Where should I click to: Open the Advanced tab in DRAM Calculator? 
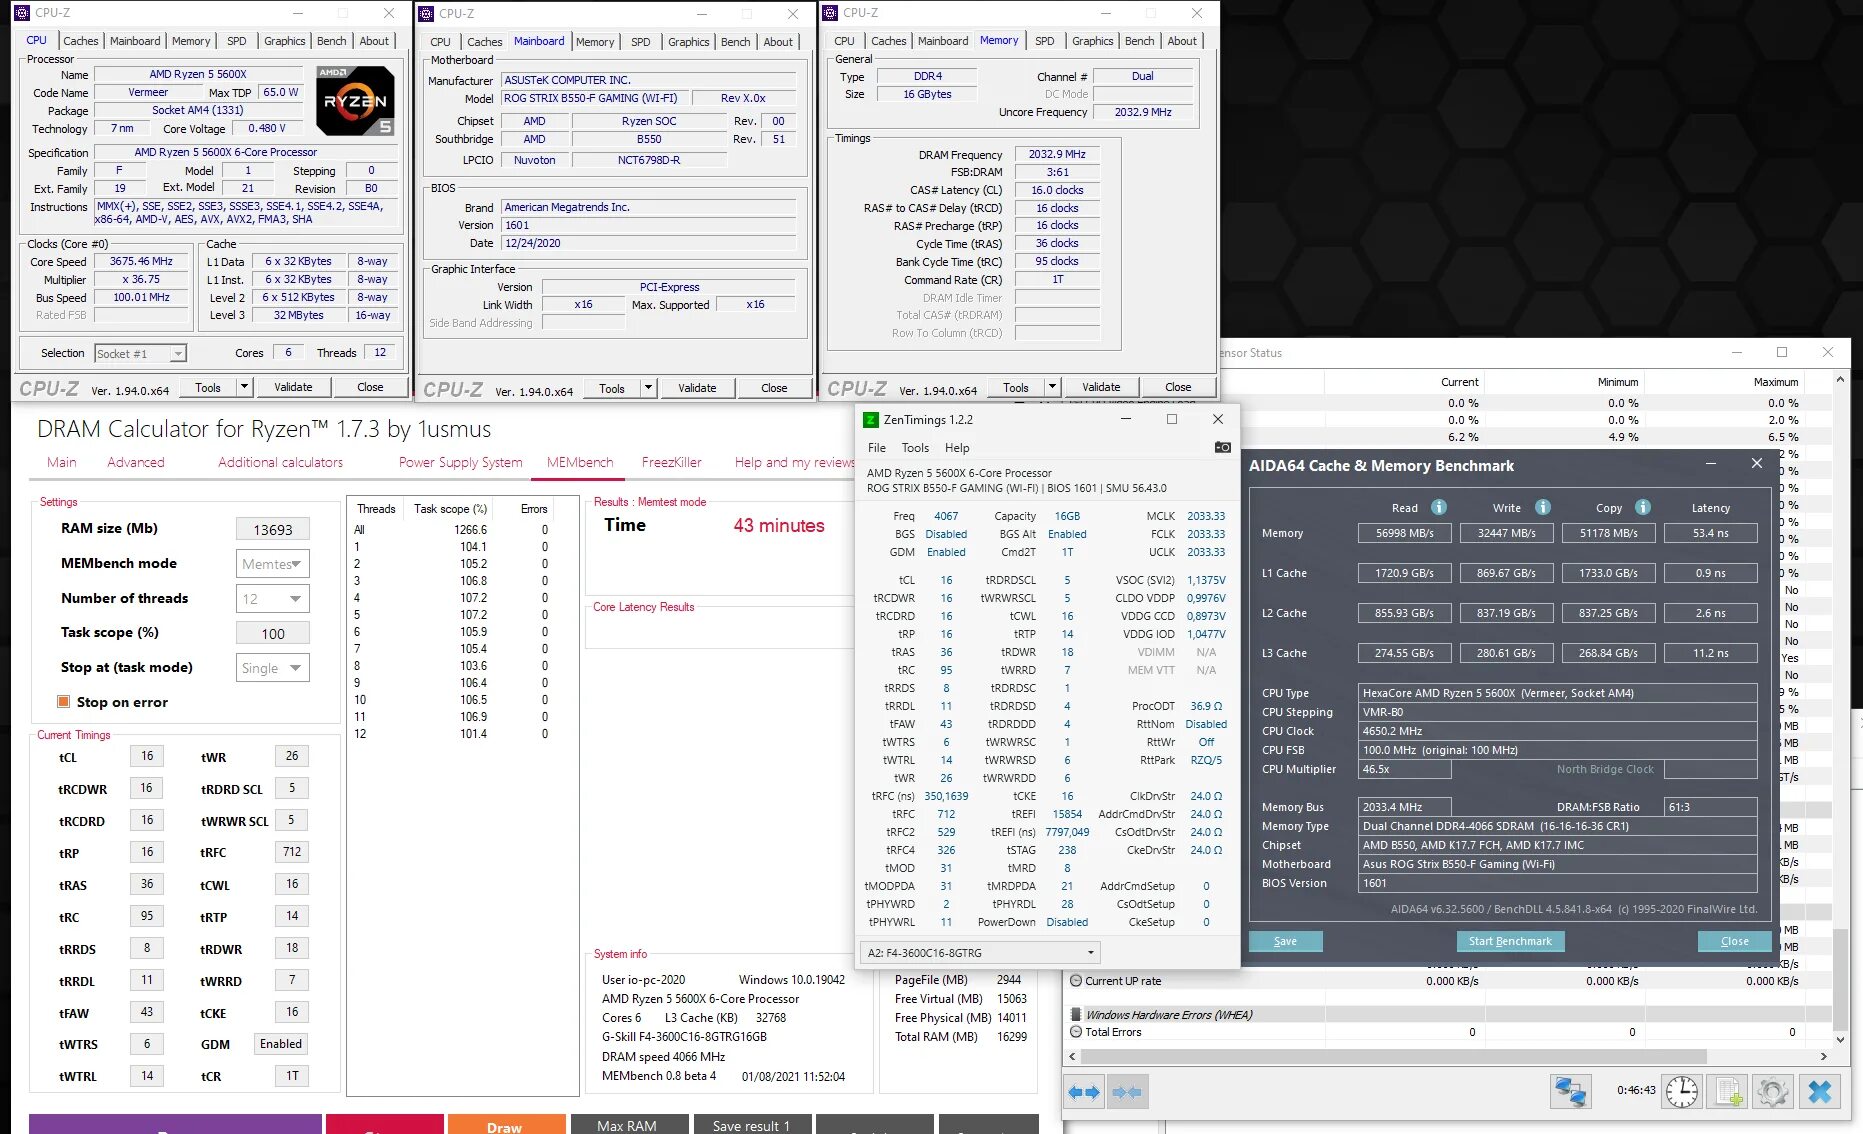pyautogui.click(x=136, y=462)
